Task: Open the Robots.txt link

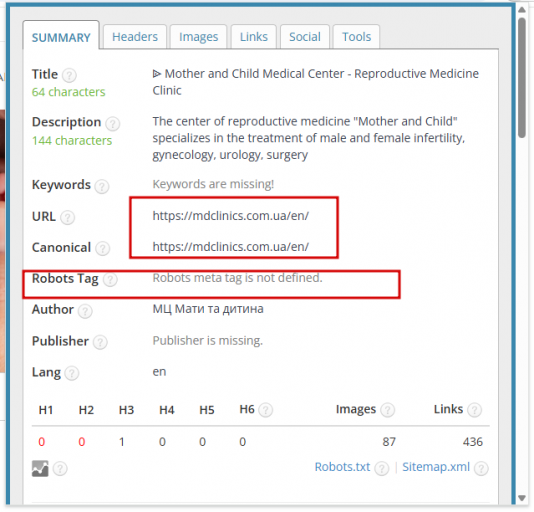Action: [x=342, y=467]
